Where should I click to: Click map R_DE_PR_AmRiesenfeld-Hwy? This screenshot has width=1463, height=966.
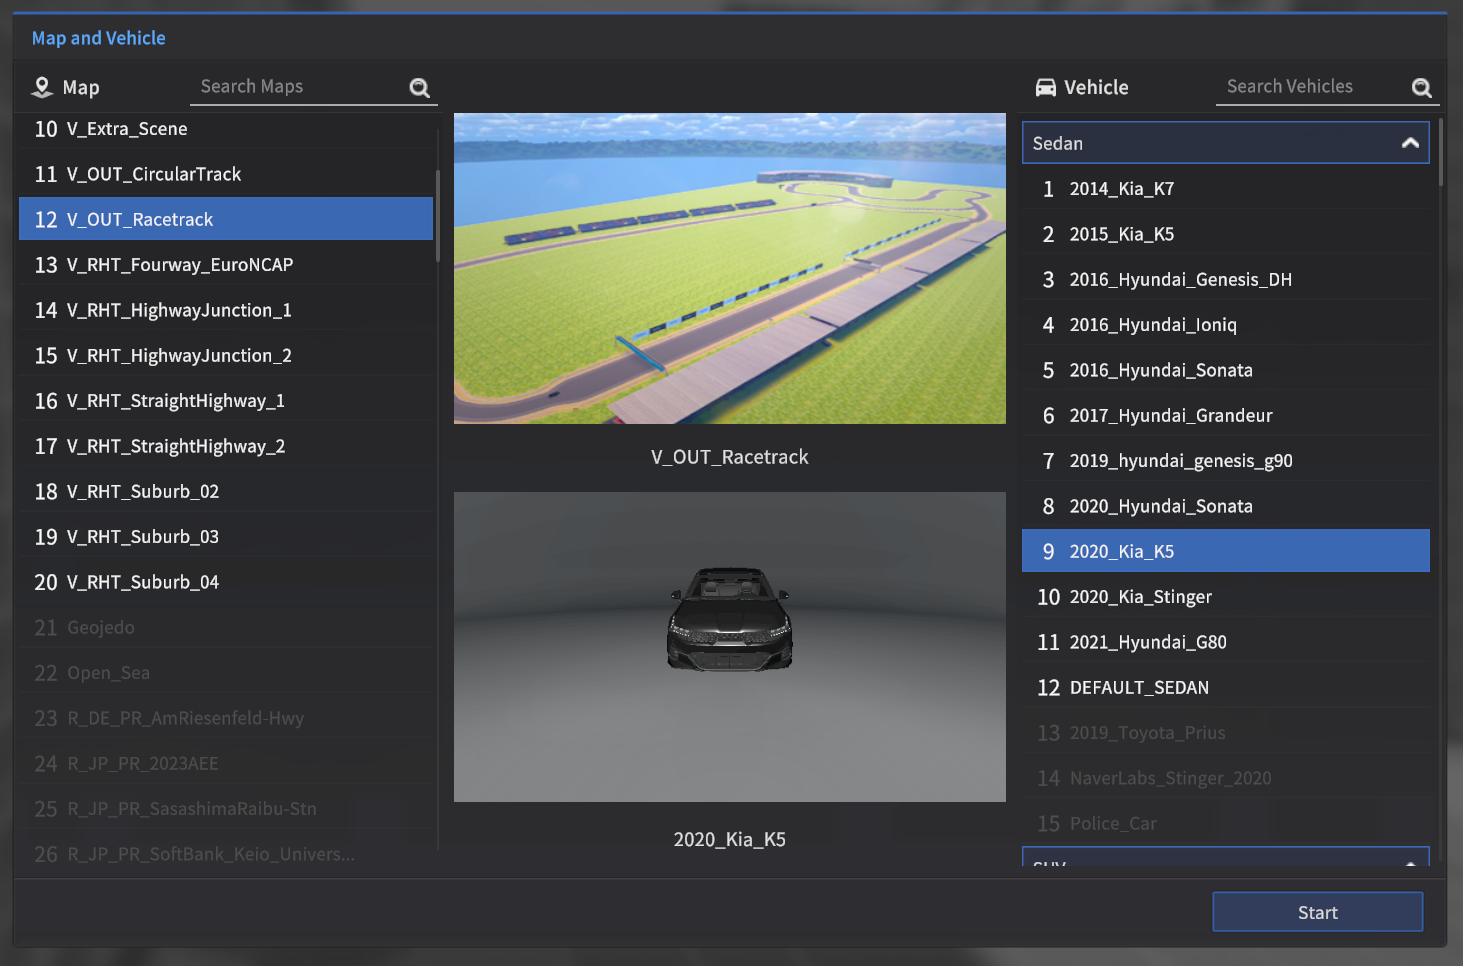pyautogui.click(x=226, y=718)
